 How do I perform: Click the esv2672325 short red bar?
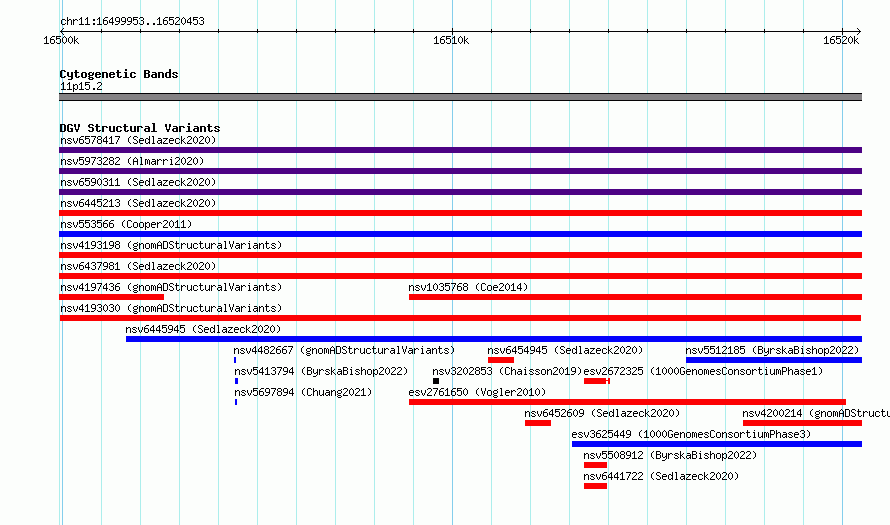click(597, 381)
